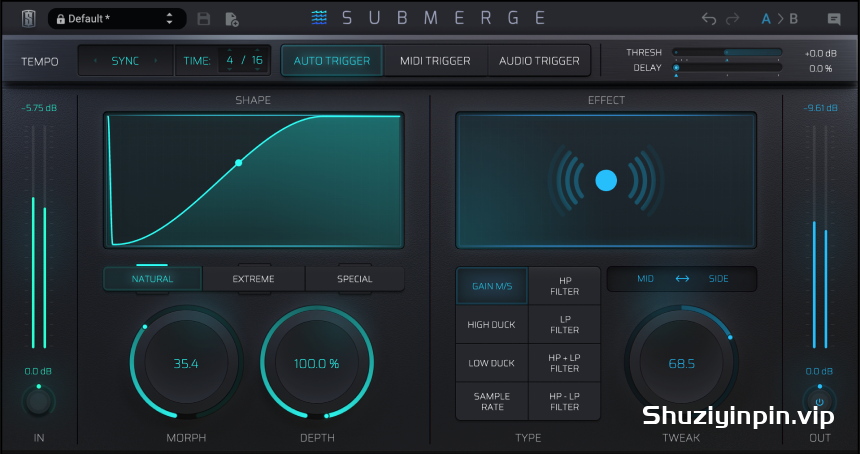Click the Submerge wave logo icon

tap(319, 18)
